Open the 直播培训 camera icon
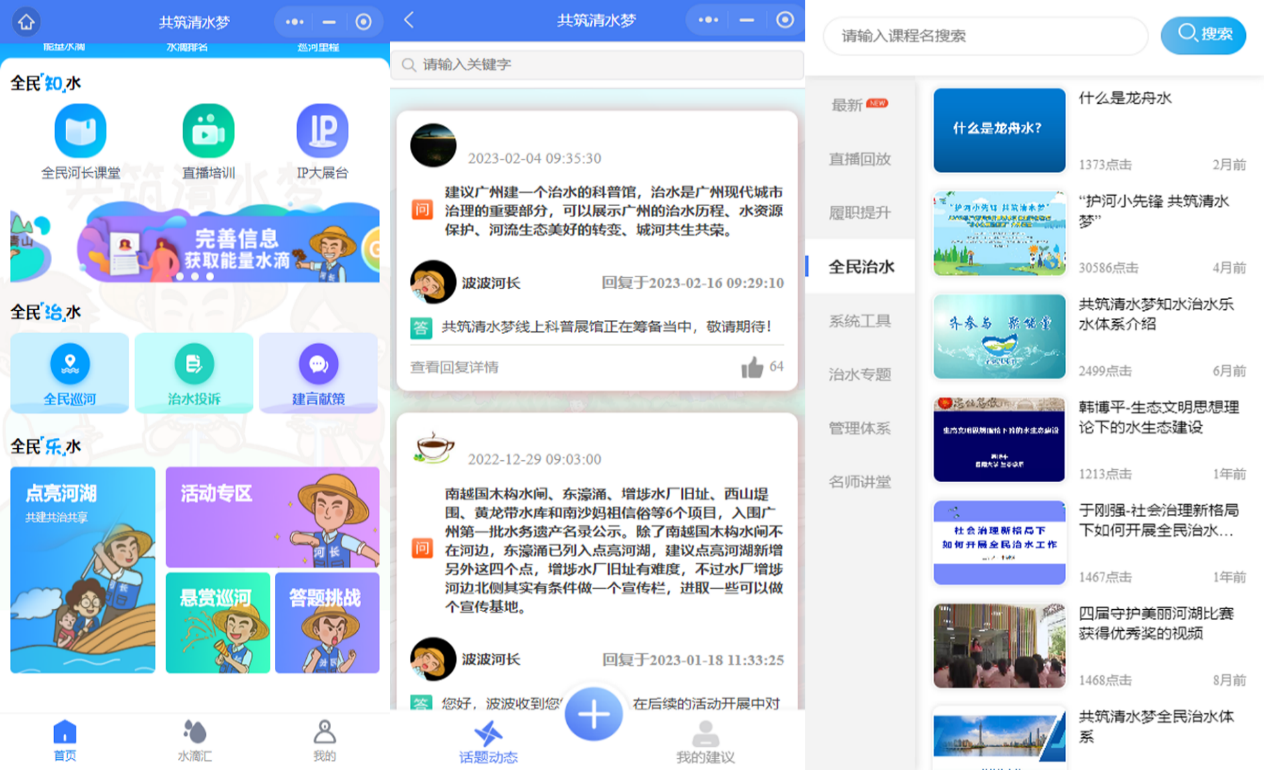This screenshot has width=1264, height=770. tap(208, 131)
